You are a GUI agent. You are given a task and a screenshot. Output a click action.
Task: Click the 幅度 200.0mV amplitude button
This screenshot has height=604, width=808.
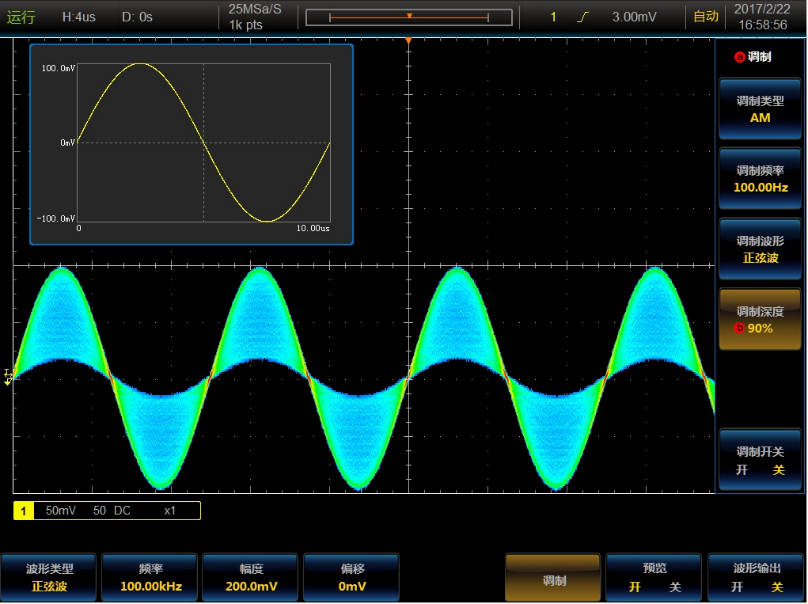pyautogui.click(x=251, y=577)
